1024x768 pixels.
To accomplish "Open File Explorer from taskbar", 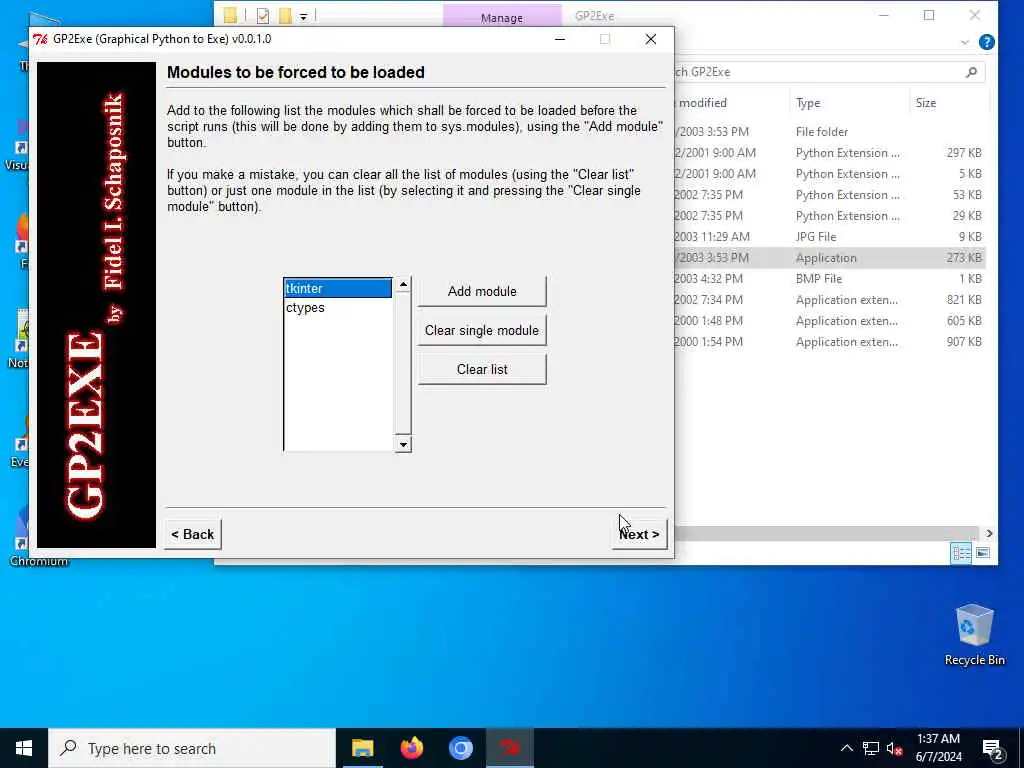I will [x=362, y=748].
